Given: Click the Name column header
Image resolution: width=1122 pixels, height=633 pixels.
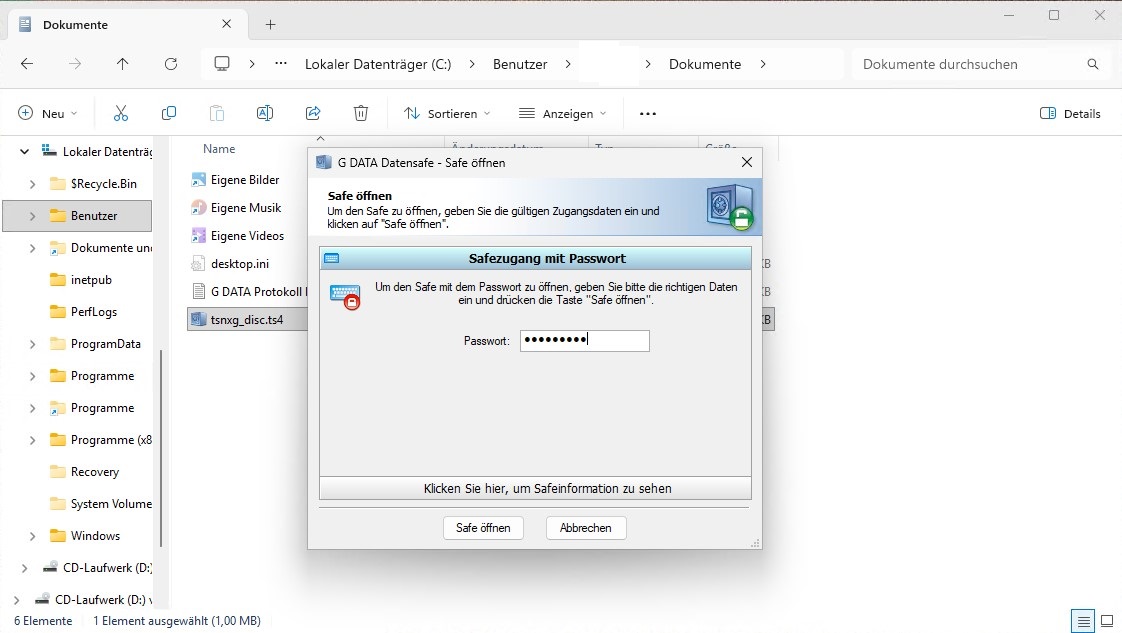Looking at the screenshot, I should pyautogui.click(x=219, y=149).
